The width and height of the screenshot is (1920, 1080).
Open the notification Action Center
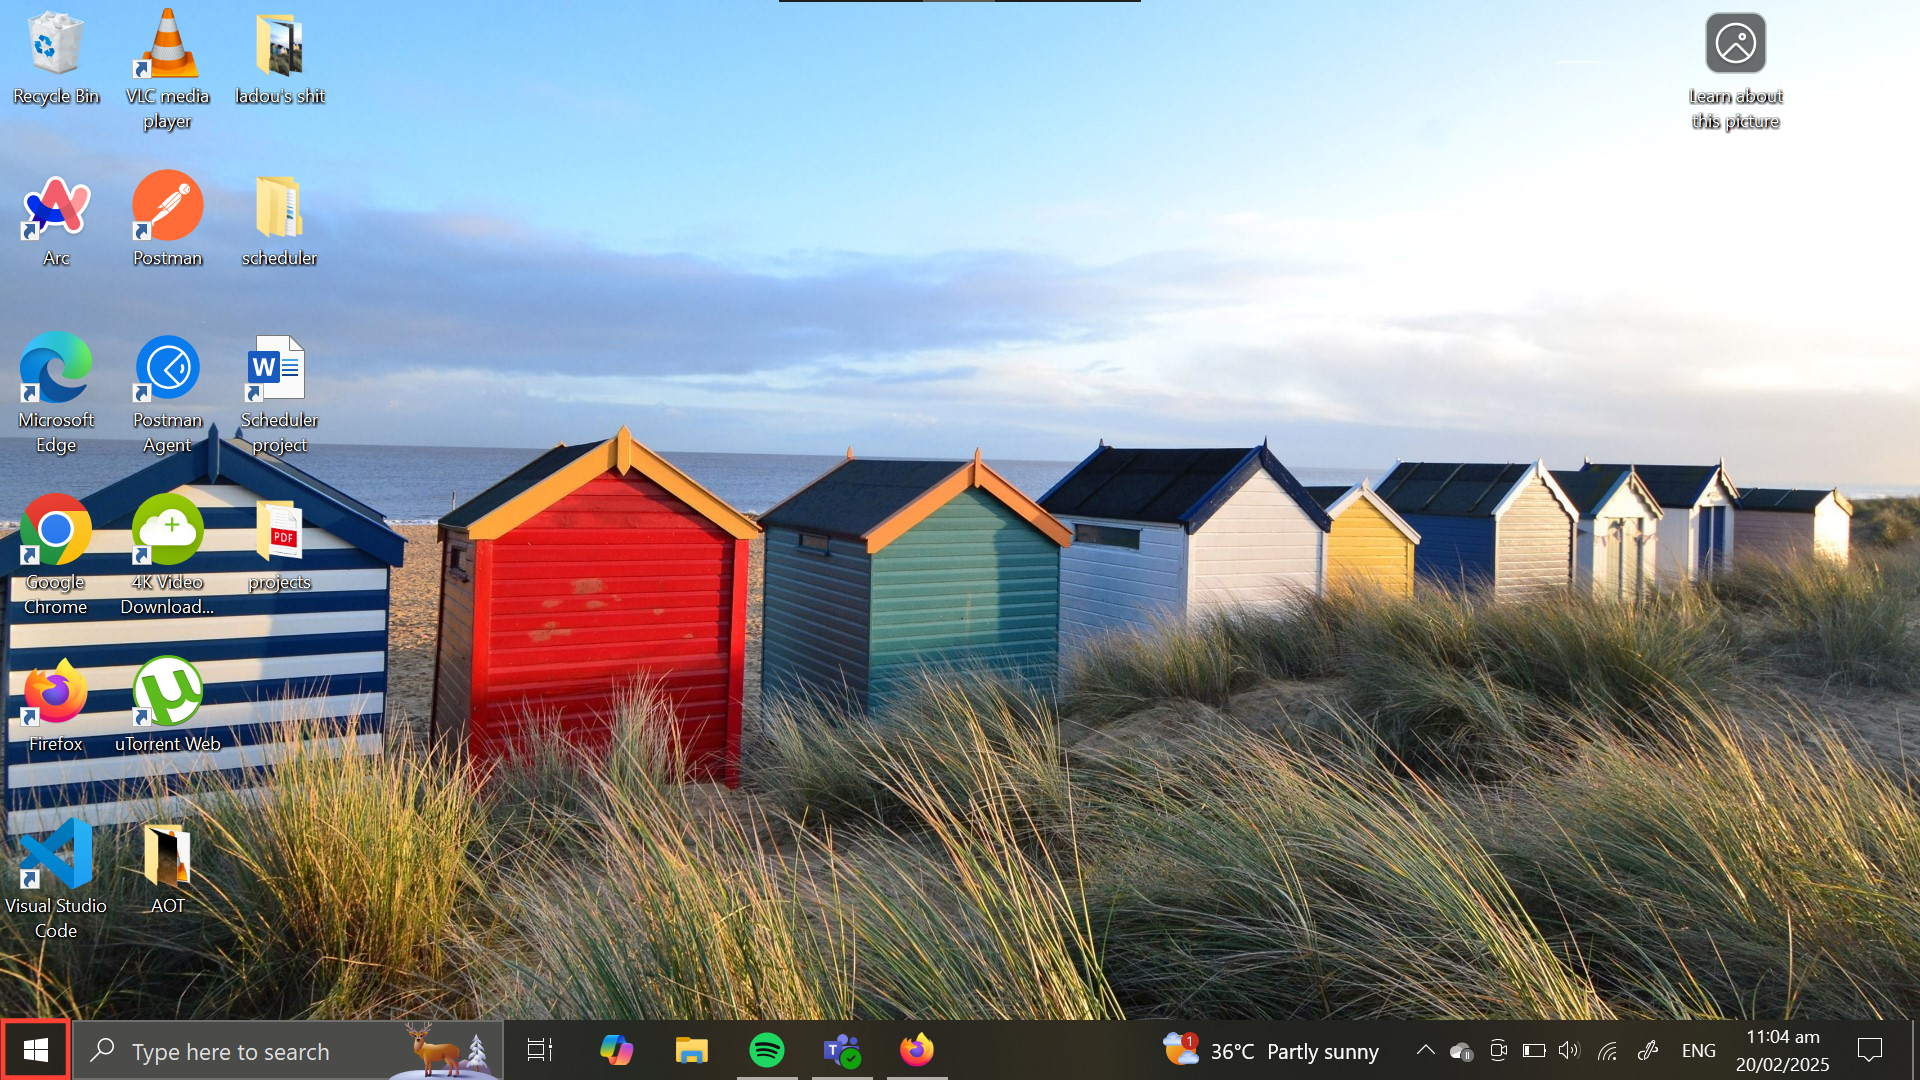click(1869, 1050)
